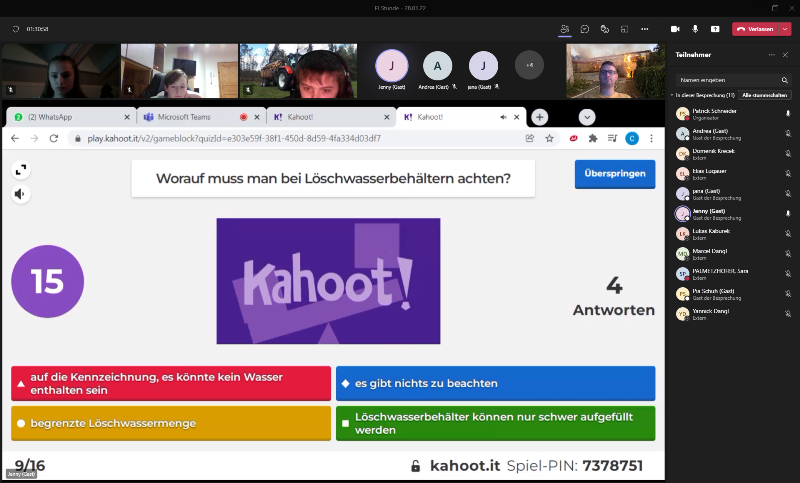
Task: Toggle the participants list icon
Action: (565, 29)
